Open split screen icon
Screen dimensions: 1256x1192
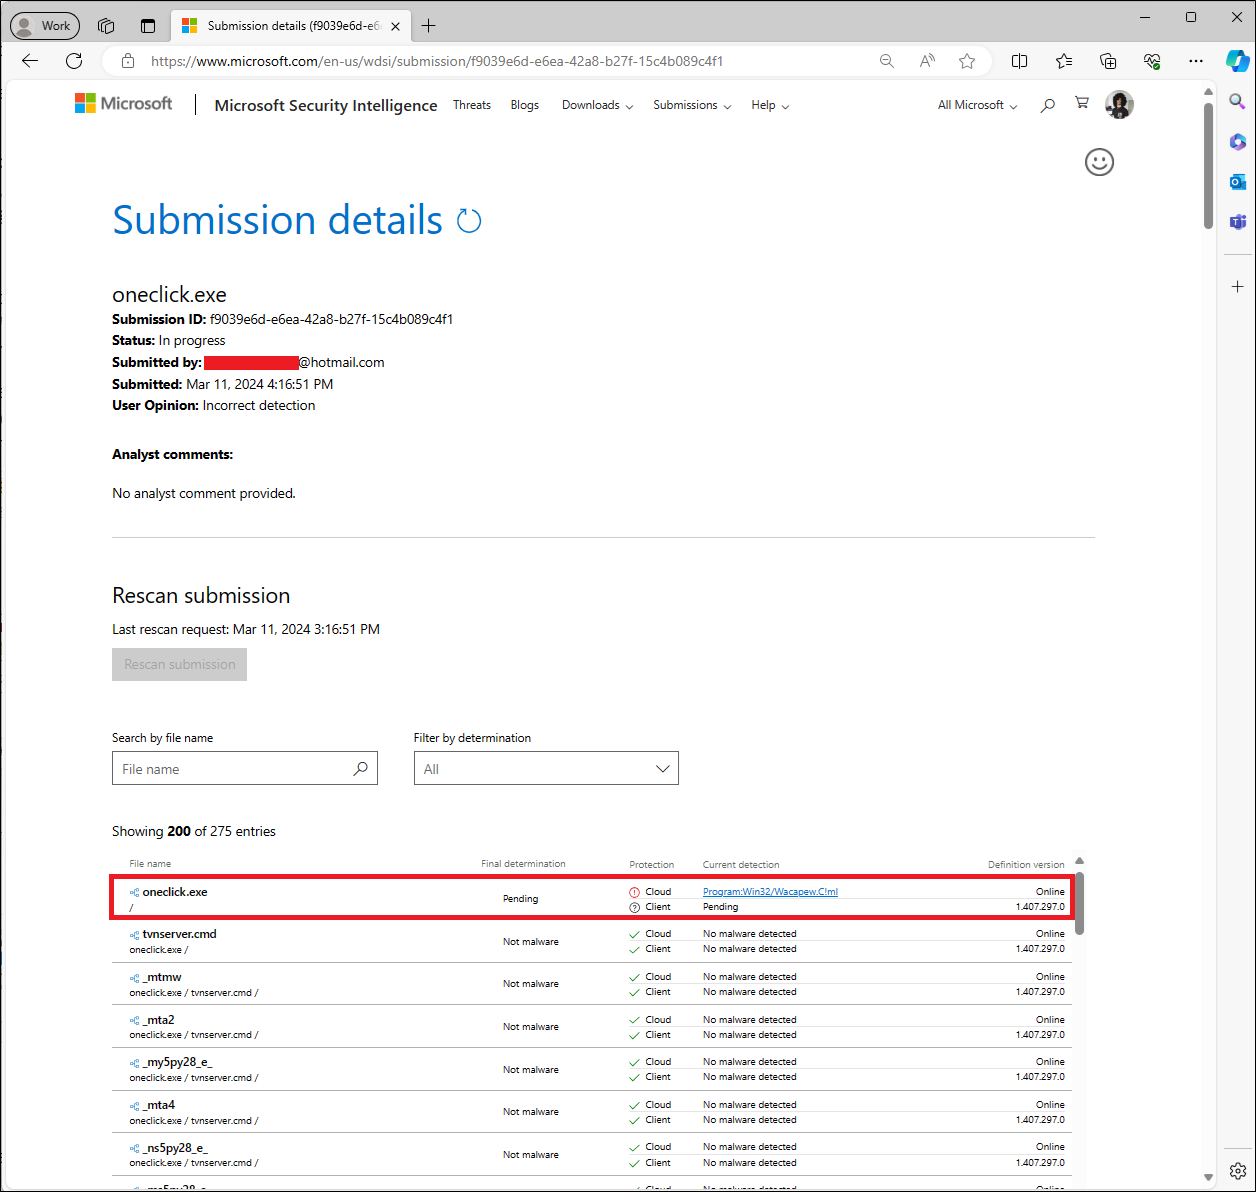[x=1019, y=61]
